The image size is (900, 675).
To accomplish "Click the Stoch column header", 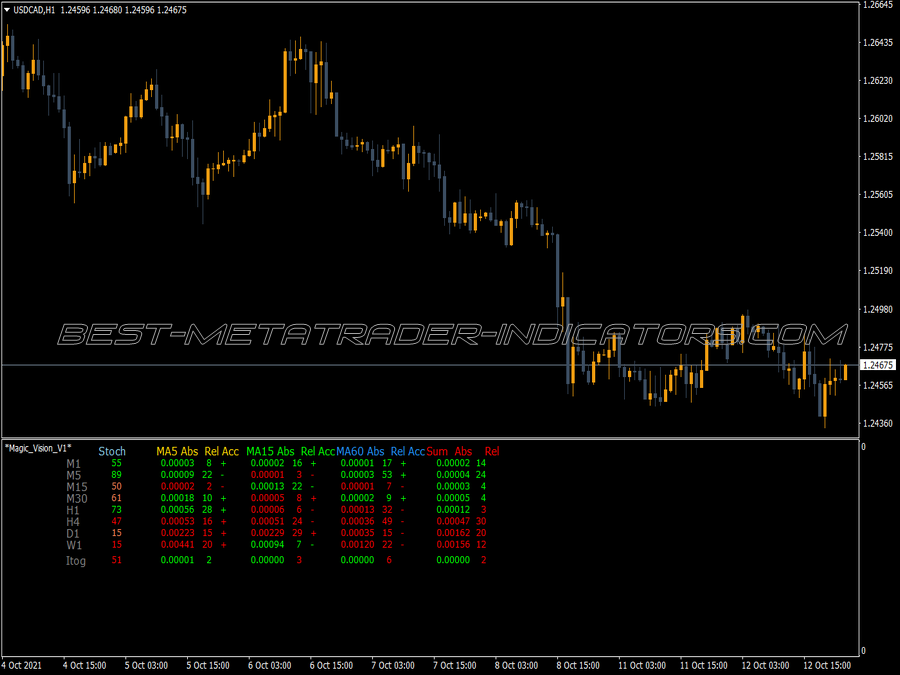I will [112, 452].
